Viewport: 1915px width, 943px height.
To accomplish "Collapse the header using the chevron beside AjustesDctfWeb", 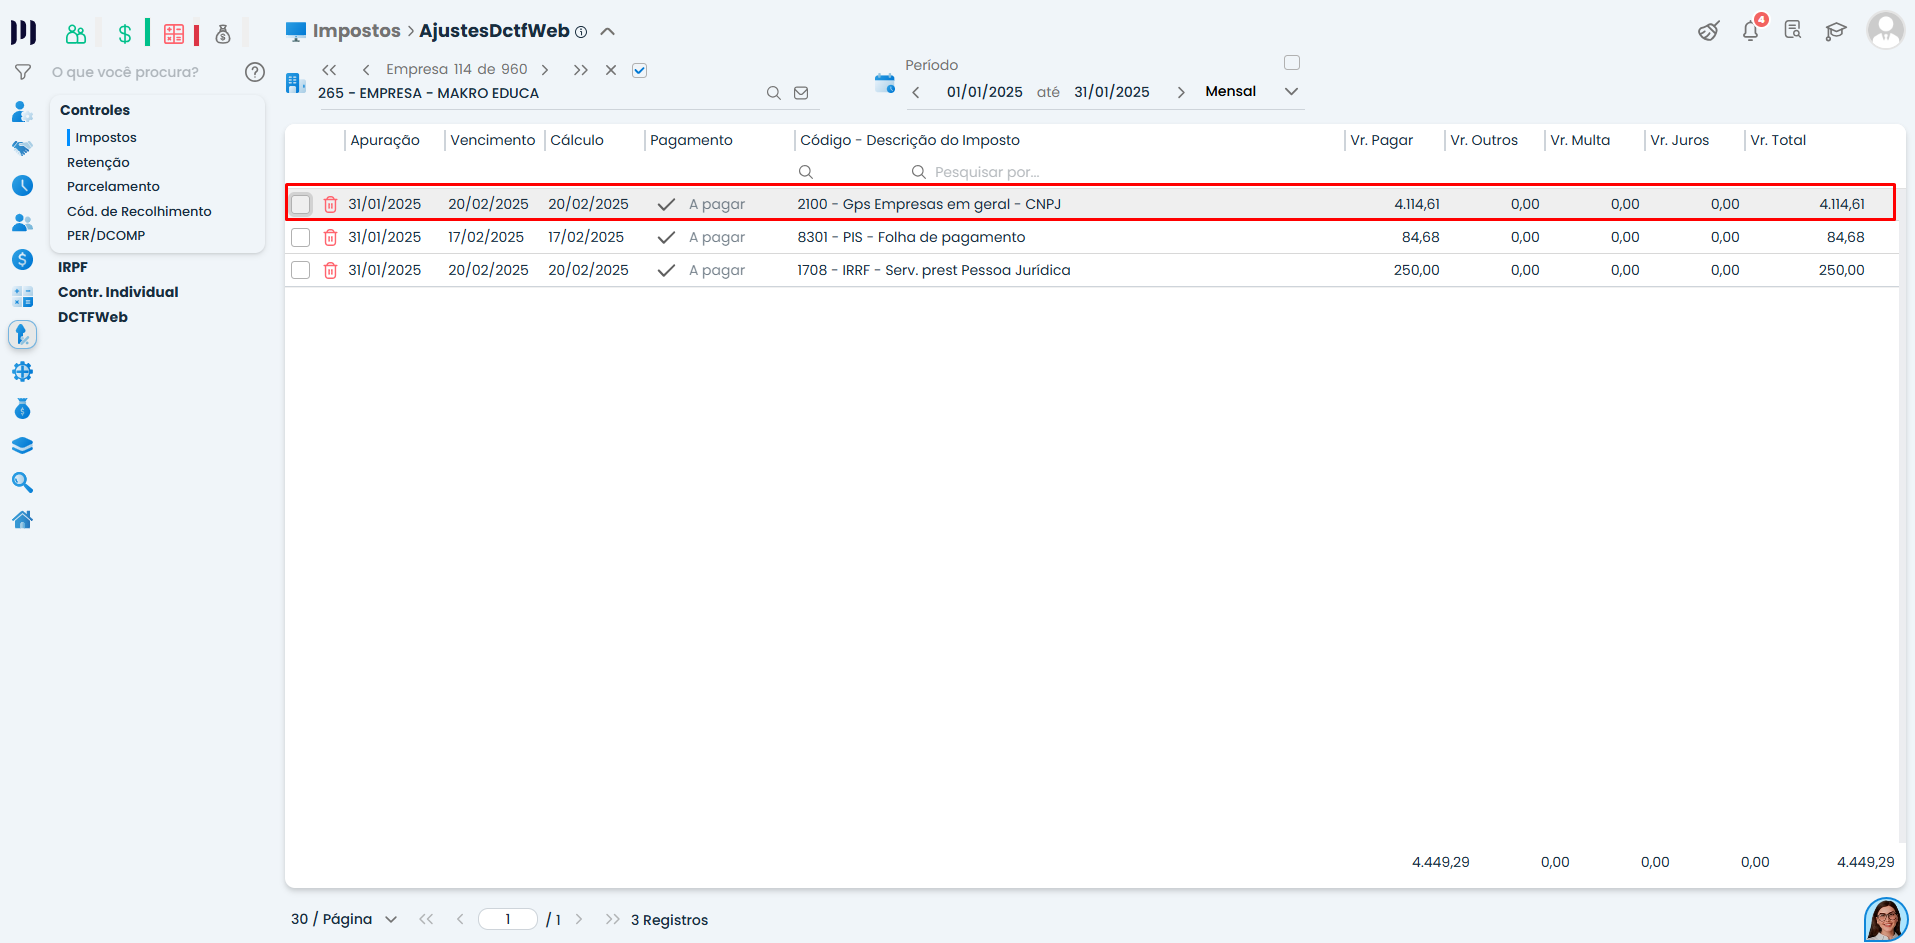I will click(x=607, y=31).
